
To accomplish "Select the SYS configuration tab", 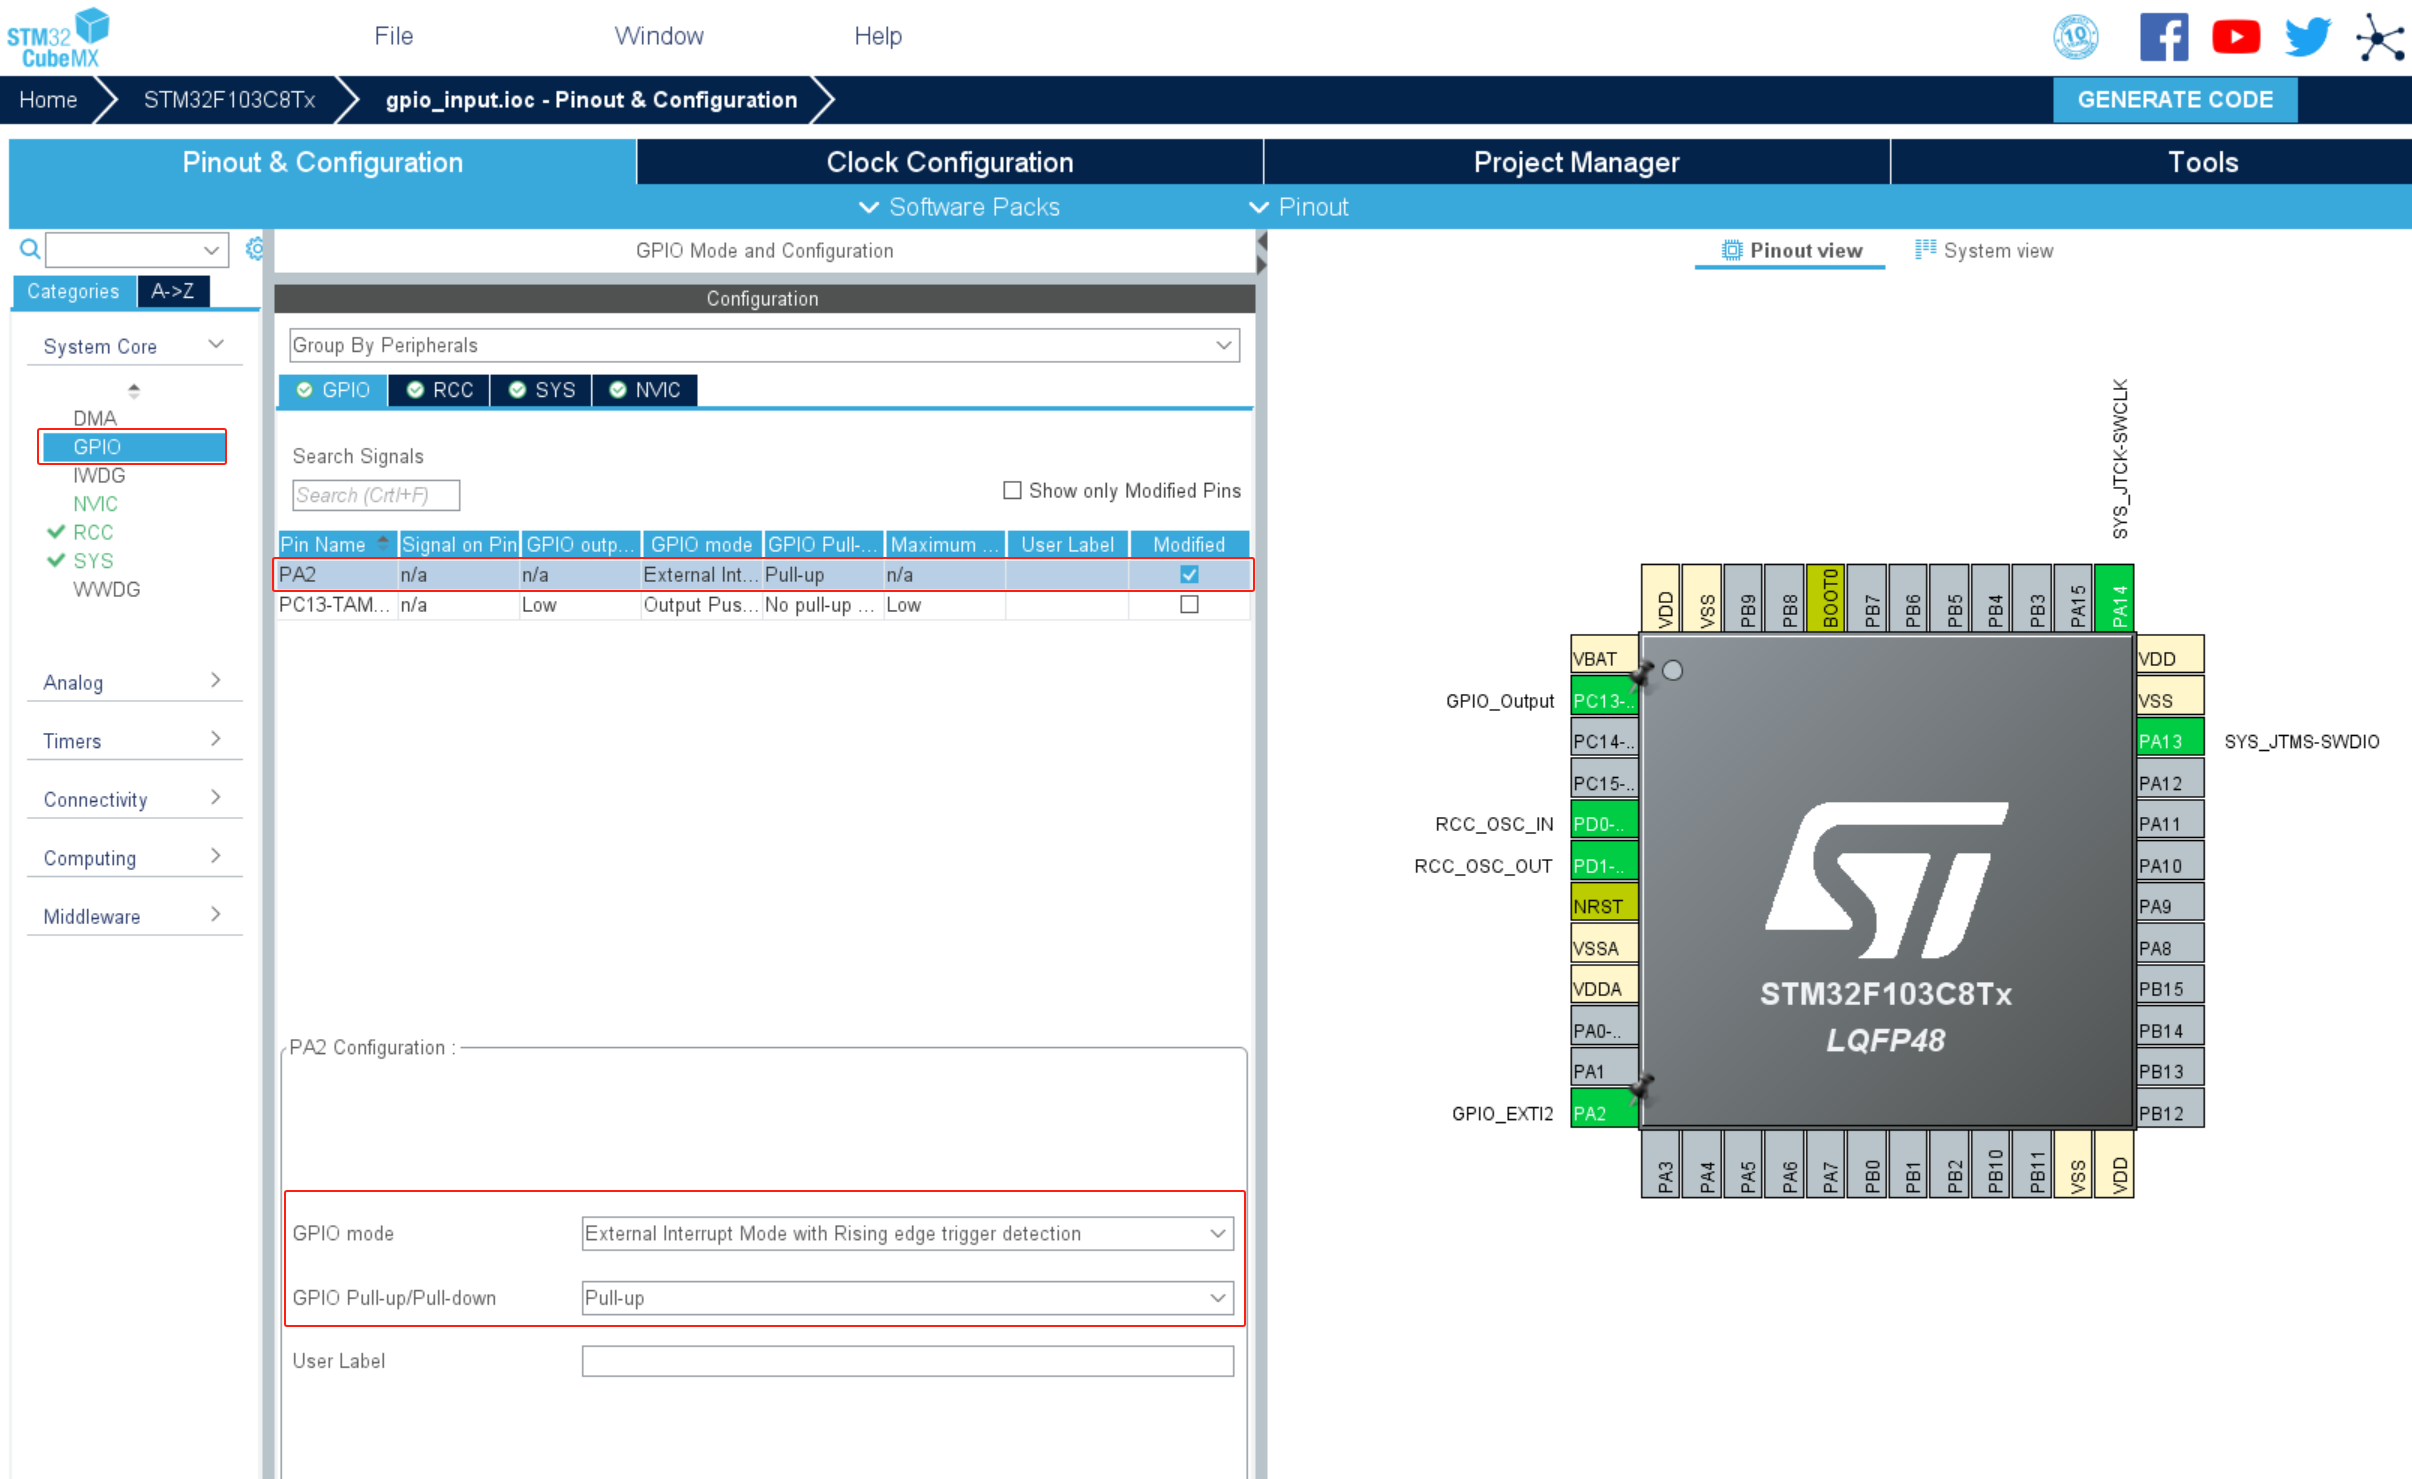I will 541,390.
